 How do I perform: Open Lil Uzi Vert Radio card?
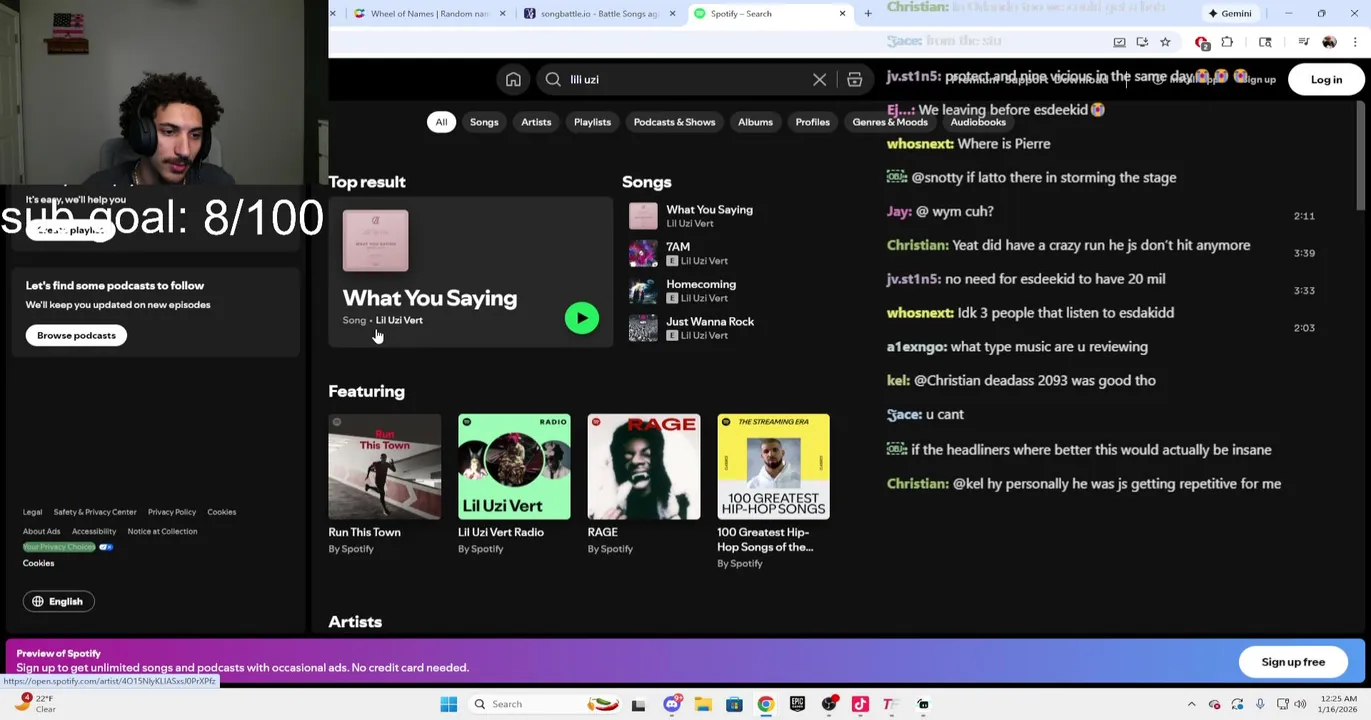tap(514, 485)
